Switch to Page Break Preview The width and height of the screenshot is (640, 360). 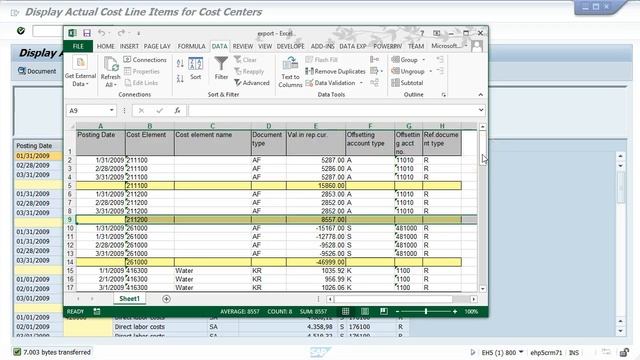pyautogui.click(x=384, y=311)
